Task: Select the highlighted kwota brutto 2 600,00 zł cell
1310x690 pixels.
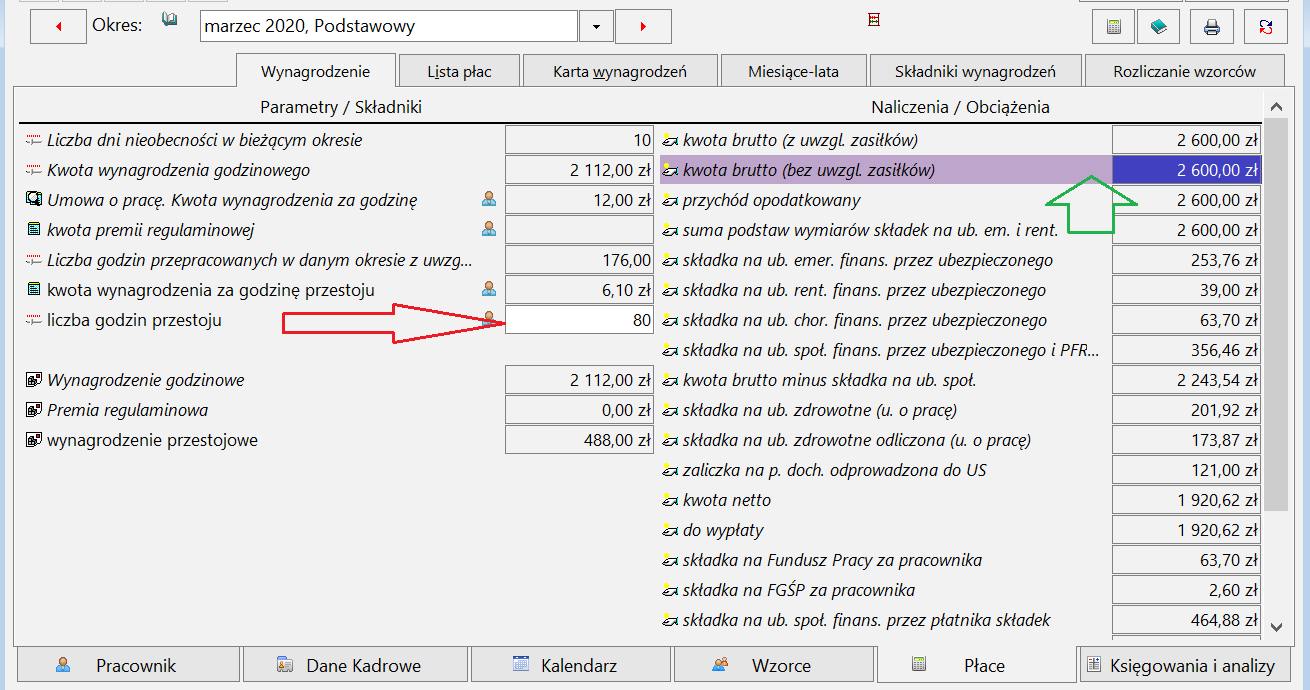Action: pyautogui.click(x=1187, y=170)
